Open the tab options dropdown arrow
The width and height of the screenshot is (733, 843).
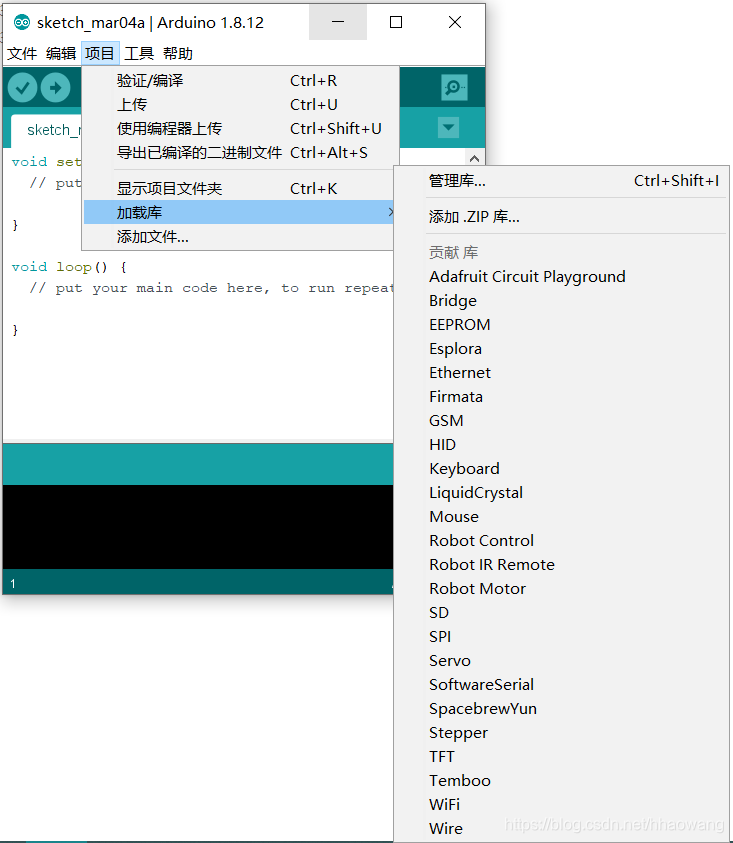(449, 128)
